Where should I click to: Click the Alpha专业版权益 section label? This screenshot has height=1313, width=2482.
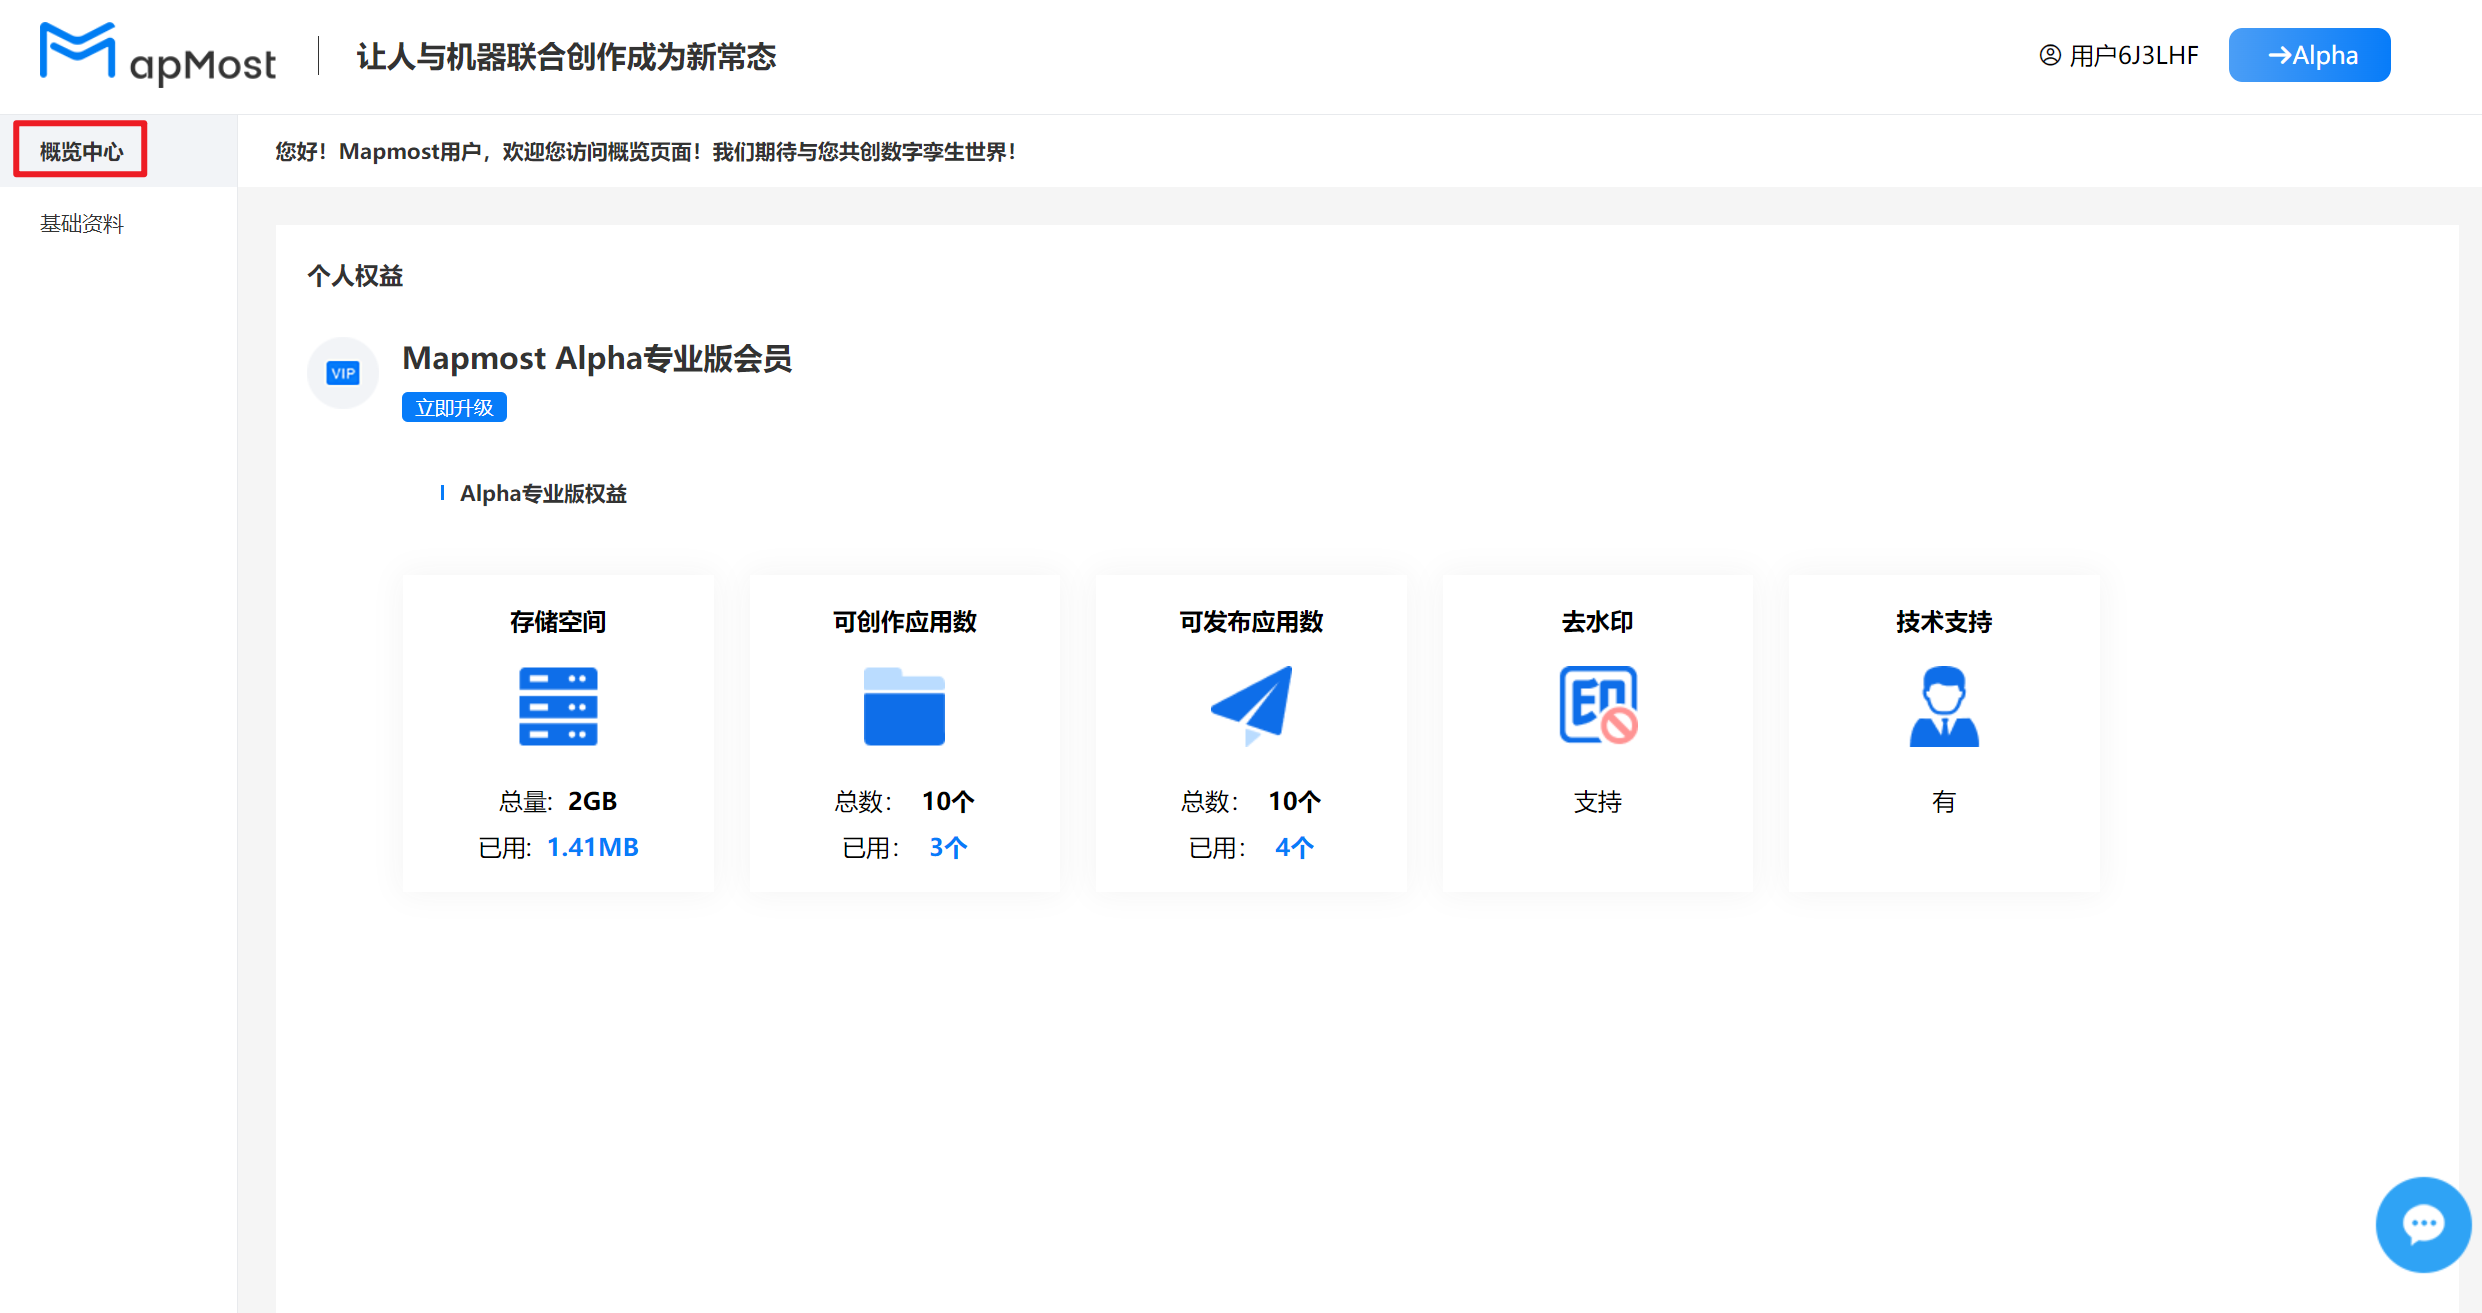543,493
